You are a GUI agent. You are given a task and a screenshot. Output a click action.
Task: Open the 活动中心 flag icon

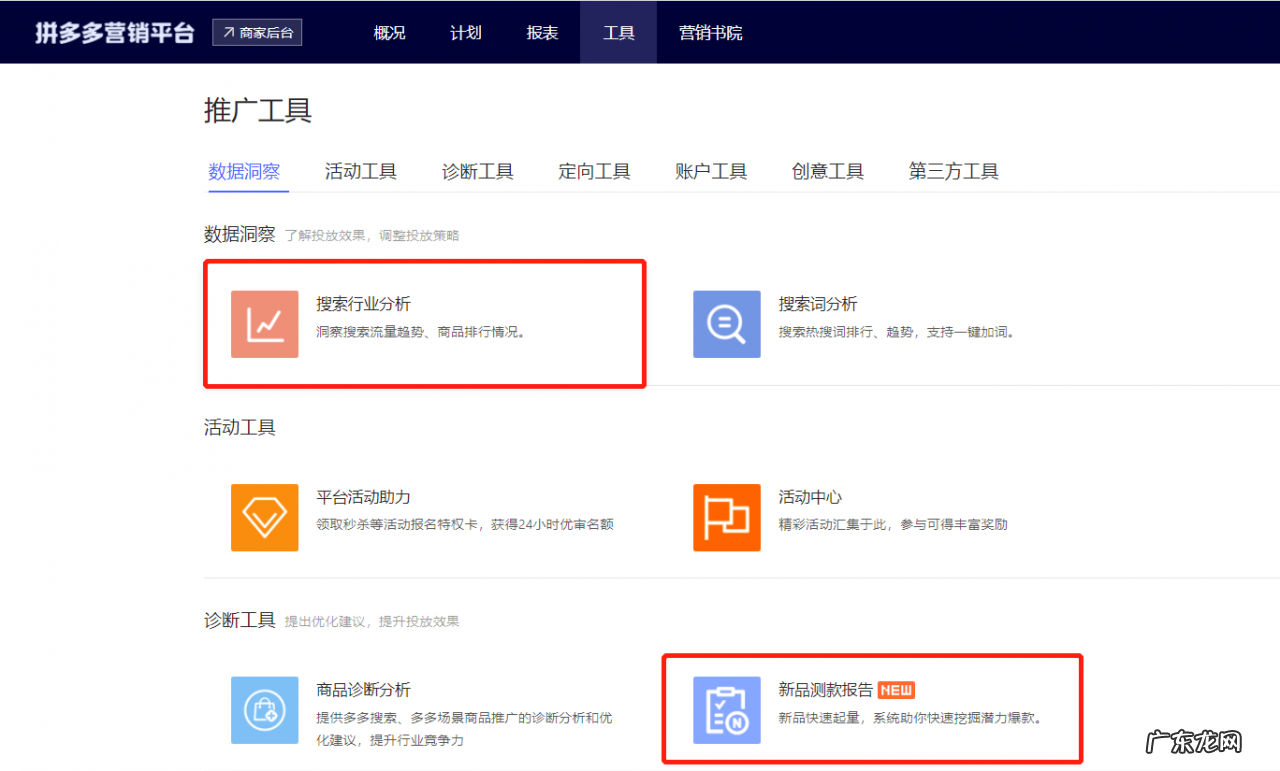click(726, 517)
